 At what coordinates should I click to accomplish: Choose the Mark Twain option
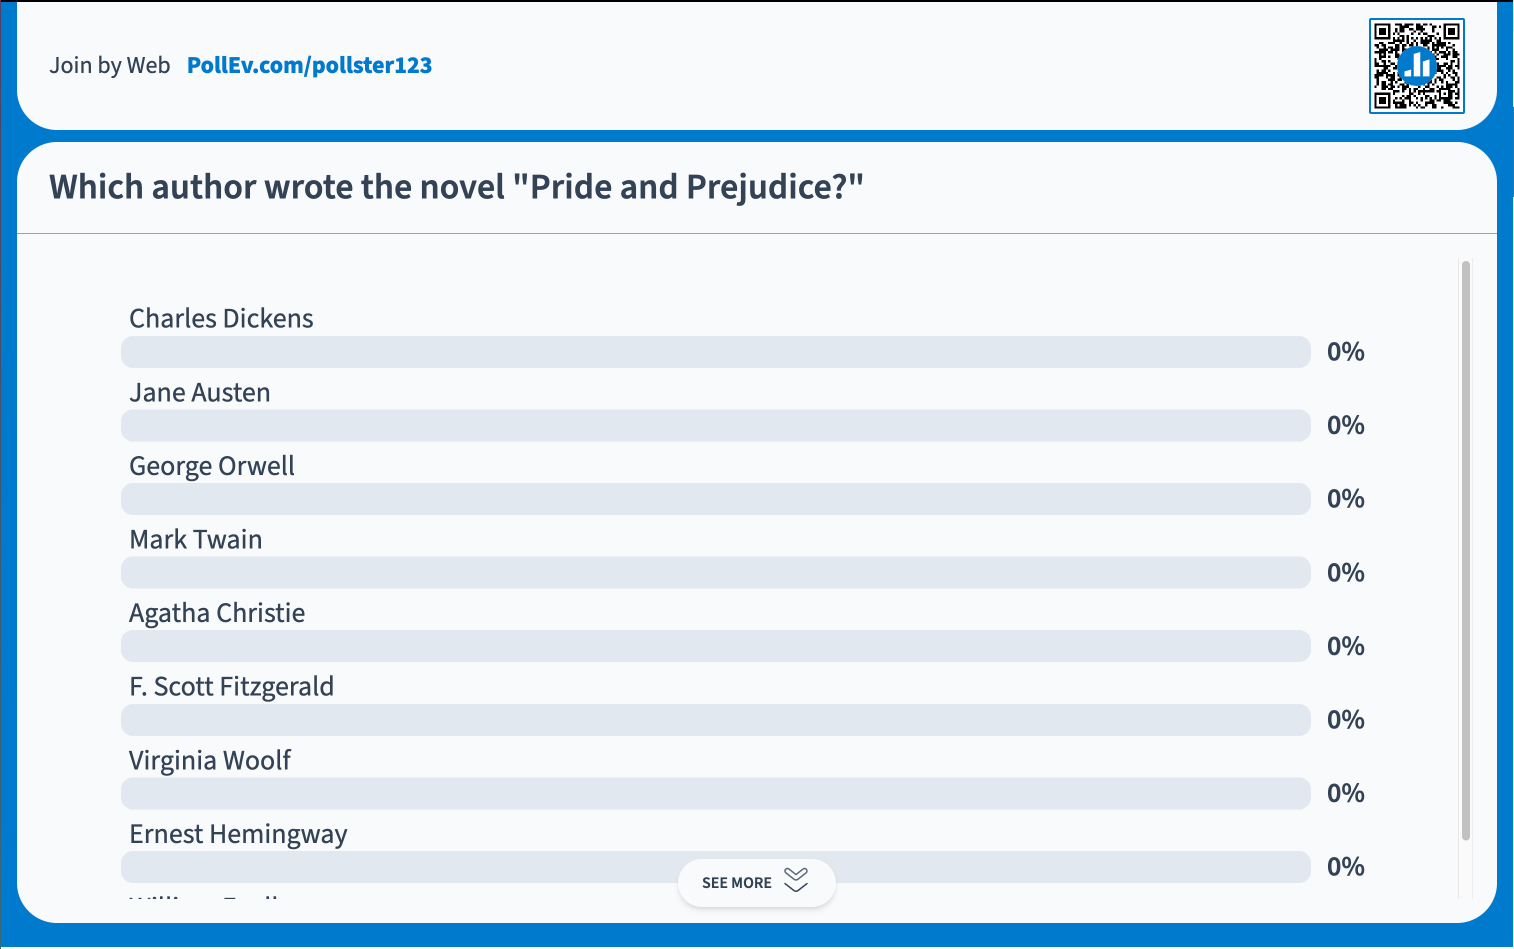point(196,540)
